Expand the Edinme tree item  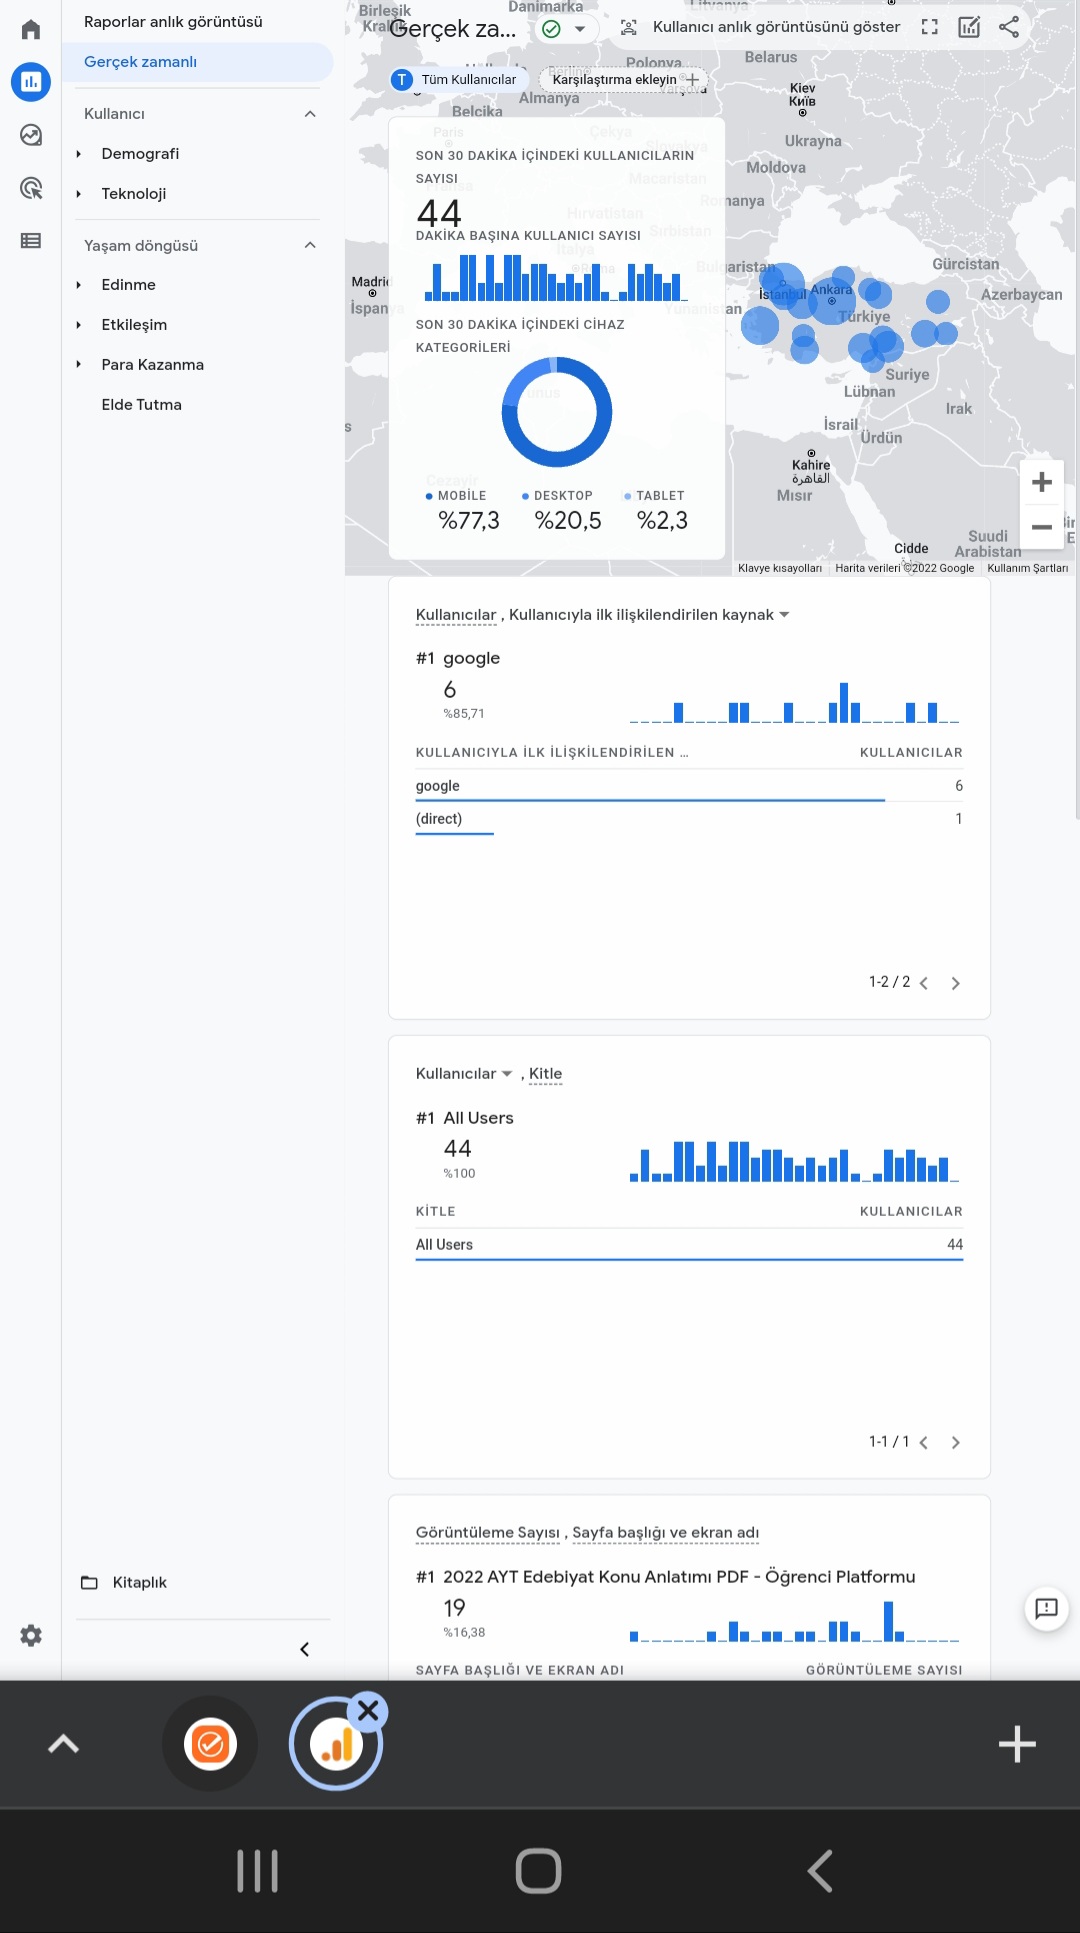78,285
